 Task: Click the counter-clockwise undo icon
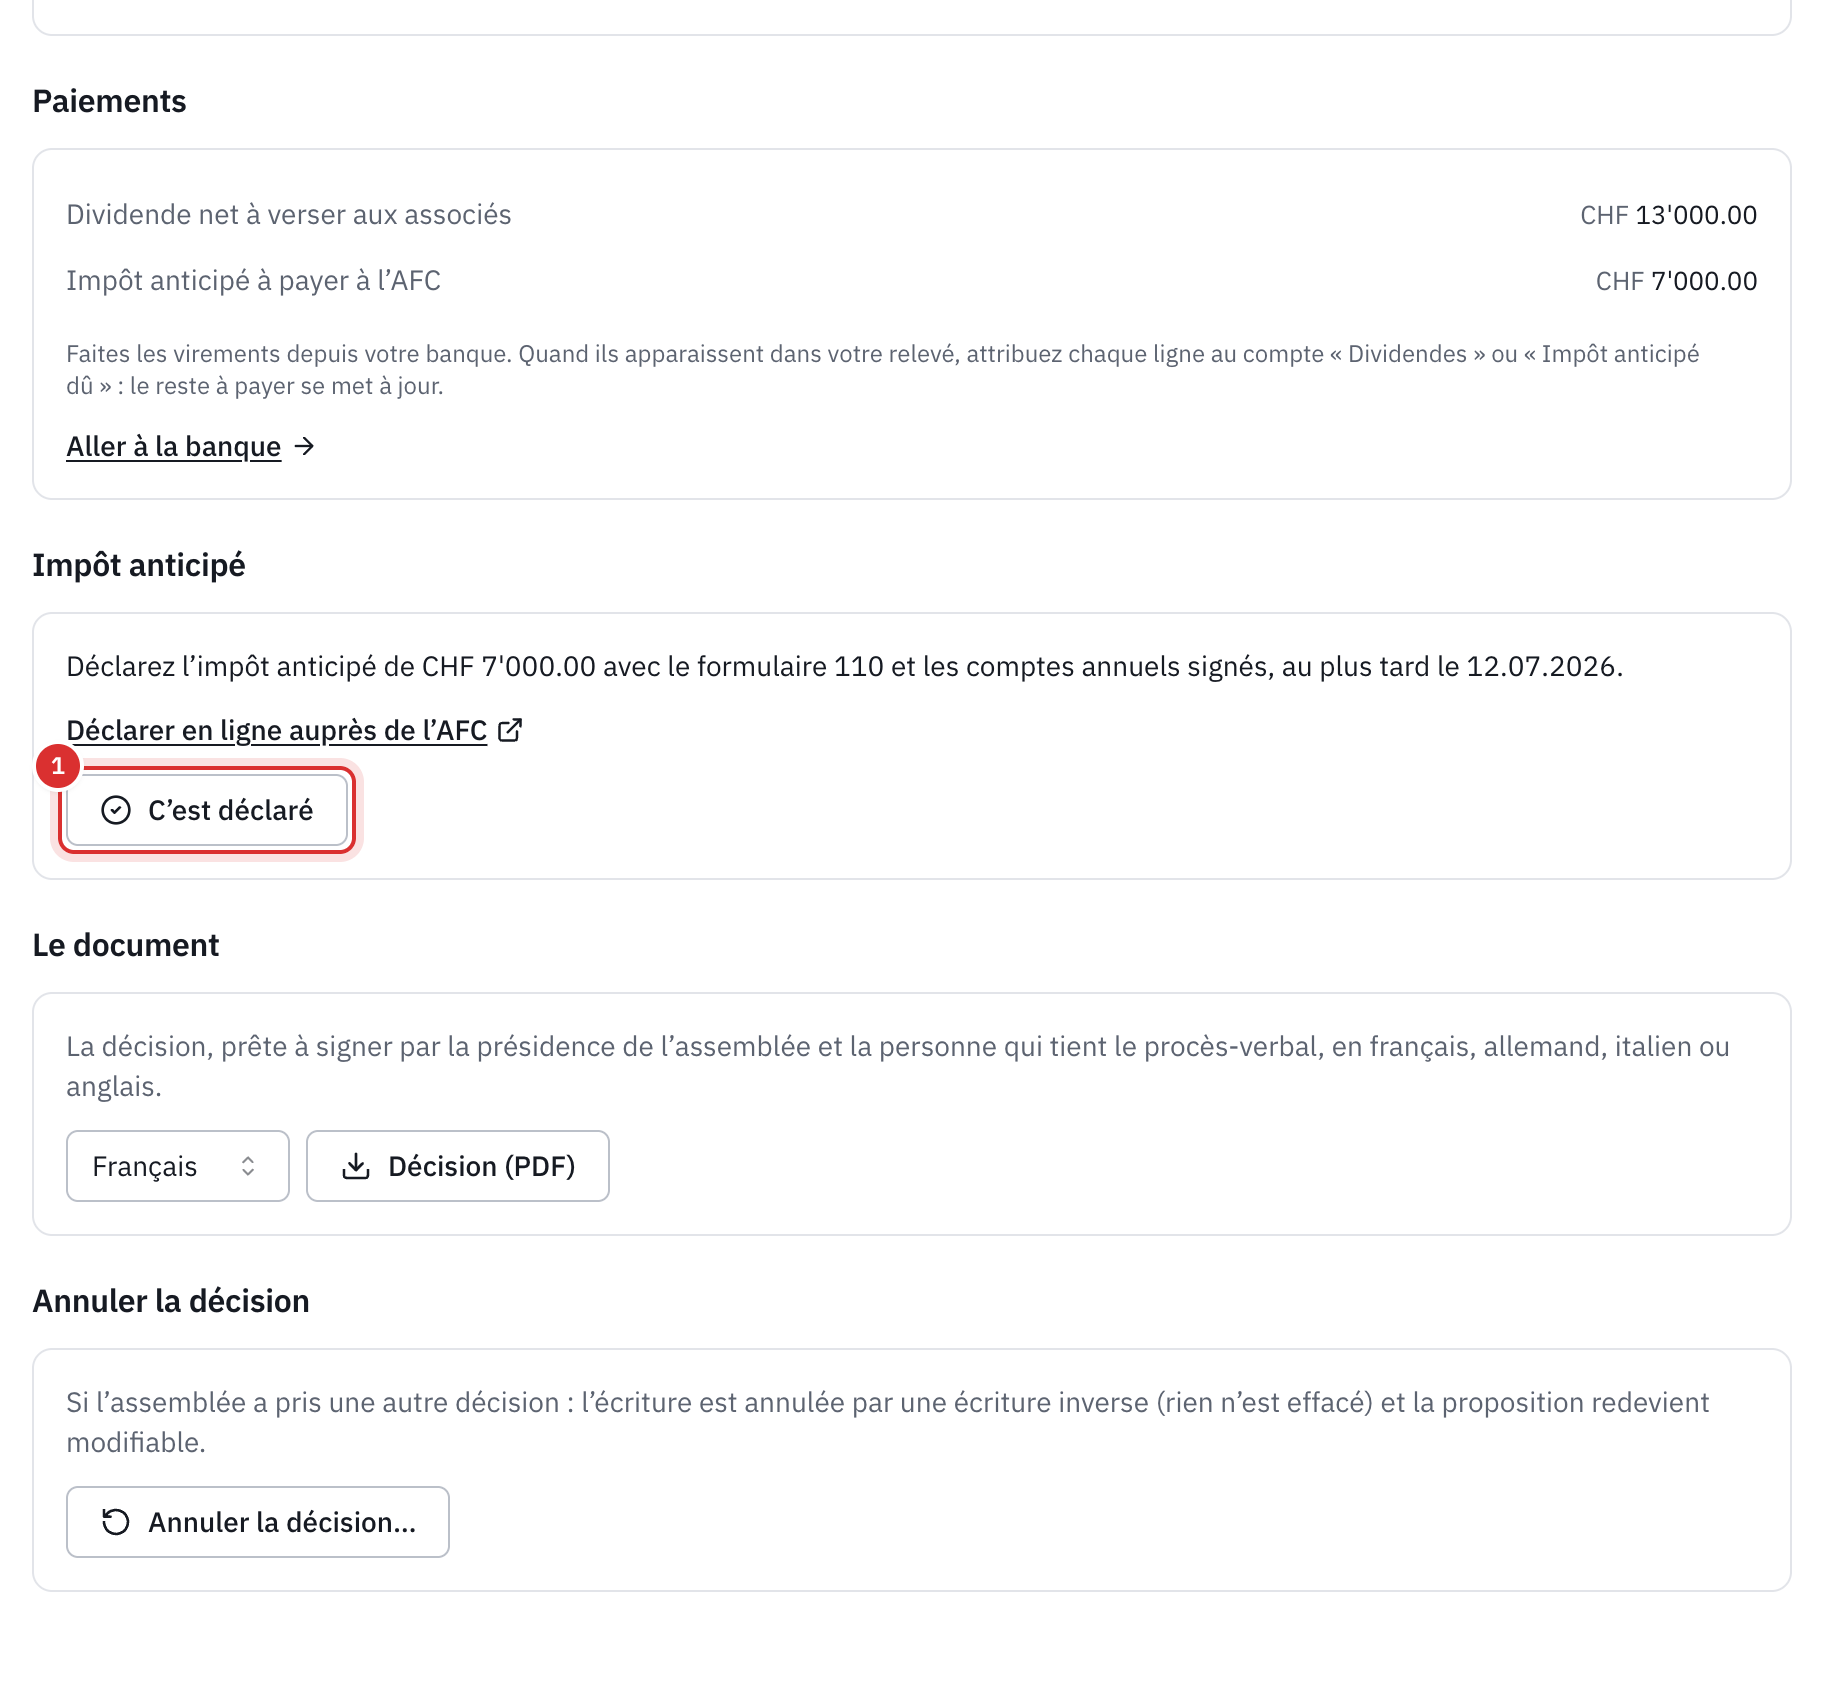pos(116,1522)
